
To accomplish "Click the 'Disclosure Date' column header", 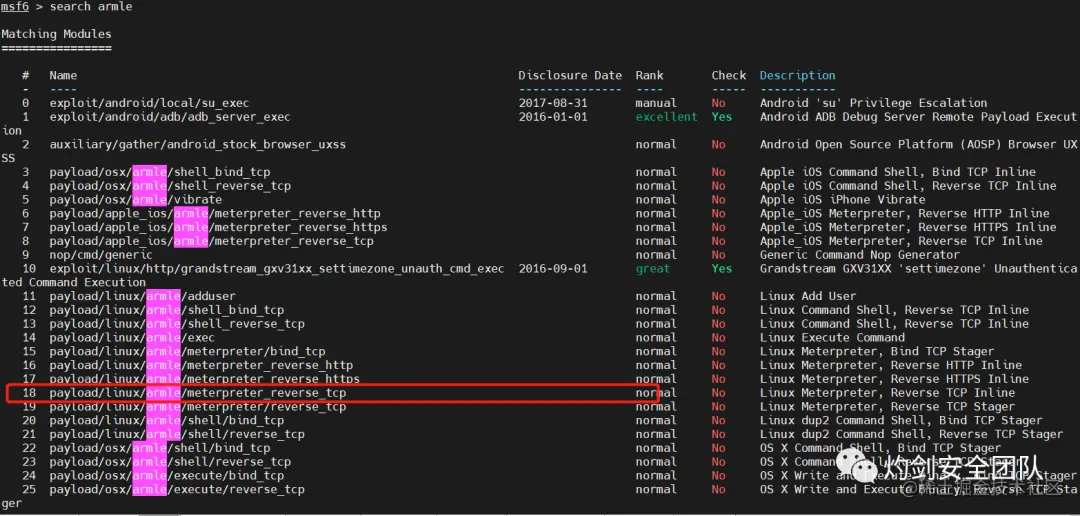I will click(x=570, y=75).
